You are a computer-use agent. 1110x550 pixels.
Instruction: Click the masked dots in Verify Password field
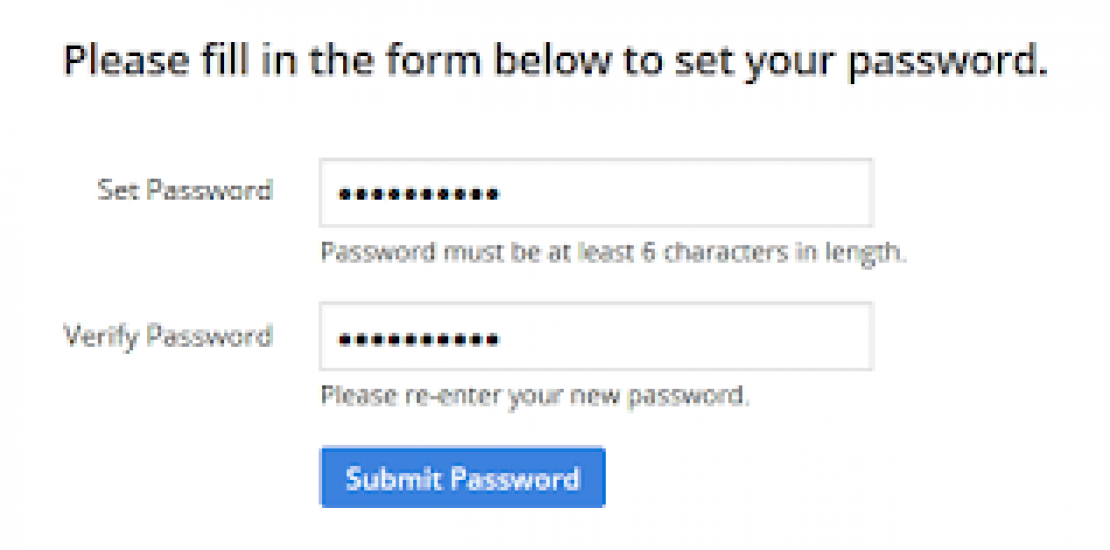[x=418, y=339]
